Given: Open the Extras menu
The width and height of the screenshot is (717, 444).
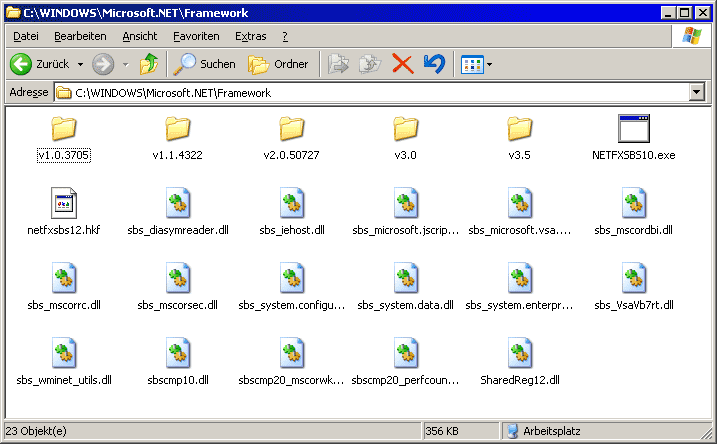Looking at the screenshot, I should (251, 36).
